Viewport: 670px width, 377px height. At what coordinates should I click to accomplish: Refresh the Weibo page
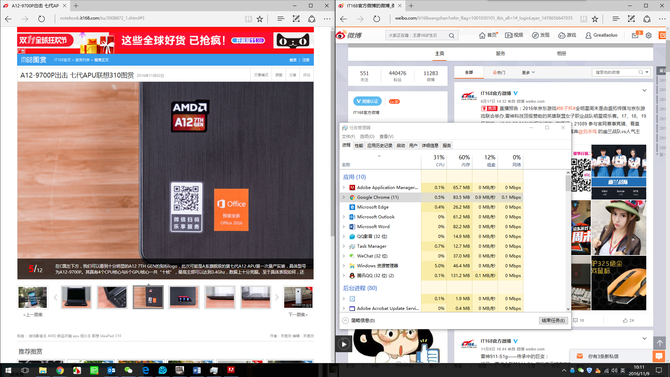click(x=376, y=19)
